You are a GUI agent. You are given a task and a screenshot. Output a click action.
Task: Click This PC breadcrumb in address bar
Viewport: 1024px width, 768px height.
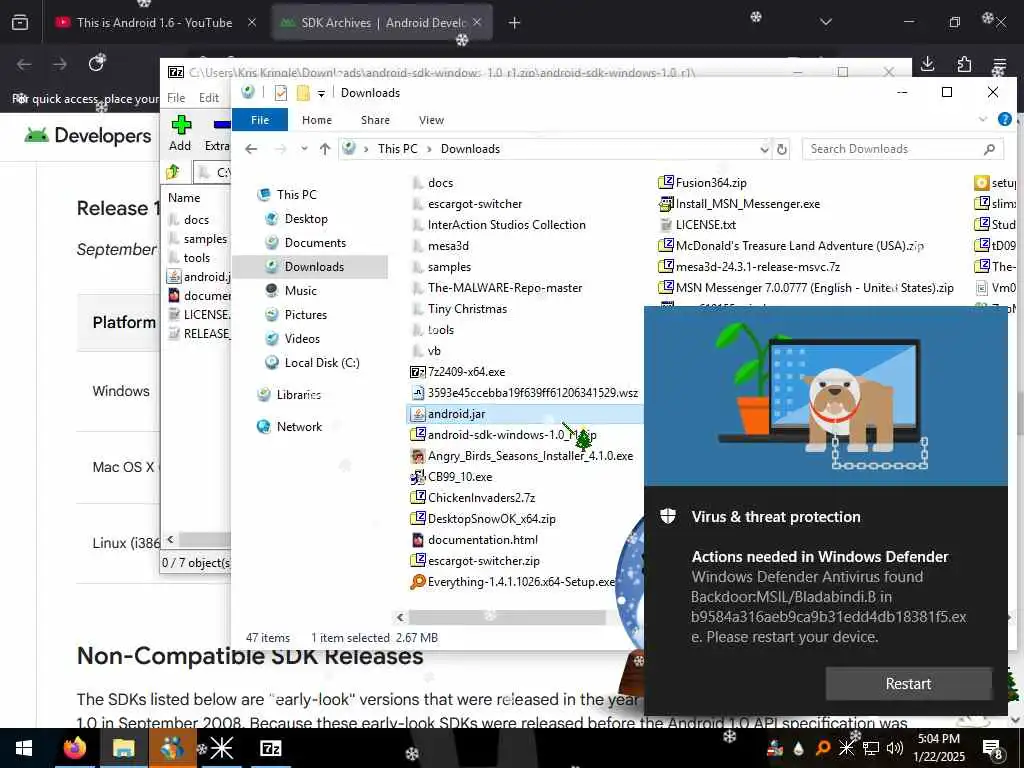(x=397, y=149)
